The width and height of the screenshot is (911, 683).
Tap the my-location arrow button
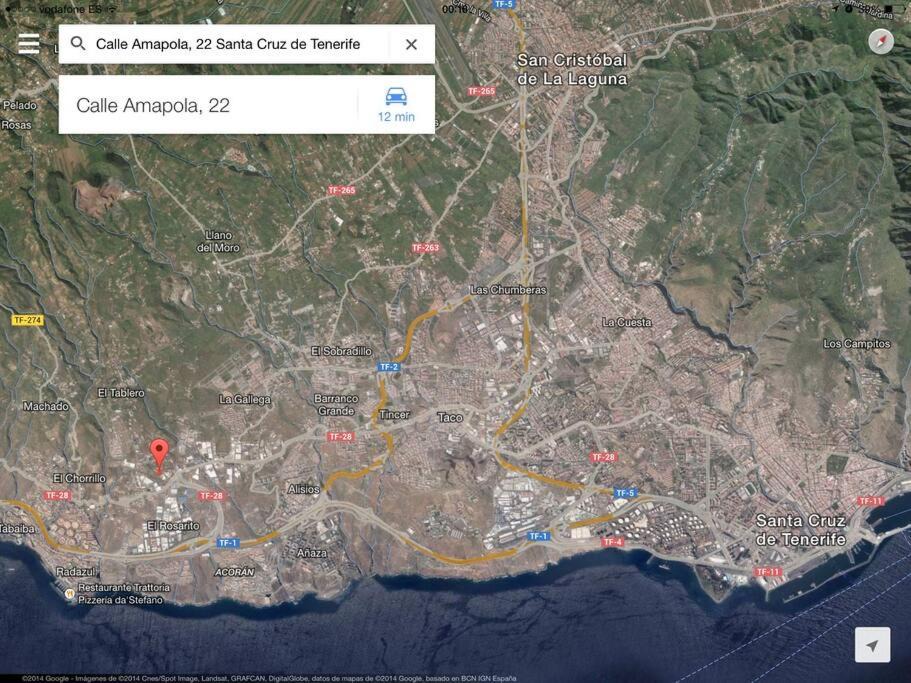[x=872, y=645]
